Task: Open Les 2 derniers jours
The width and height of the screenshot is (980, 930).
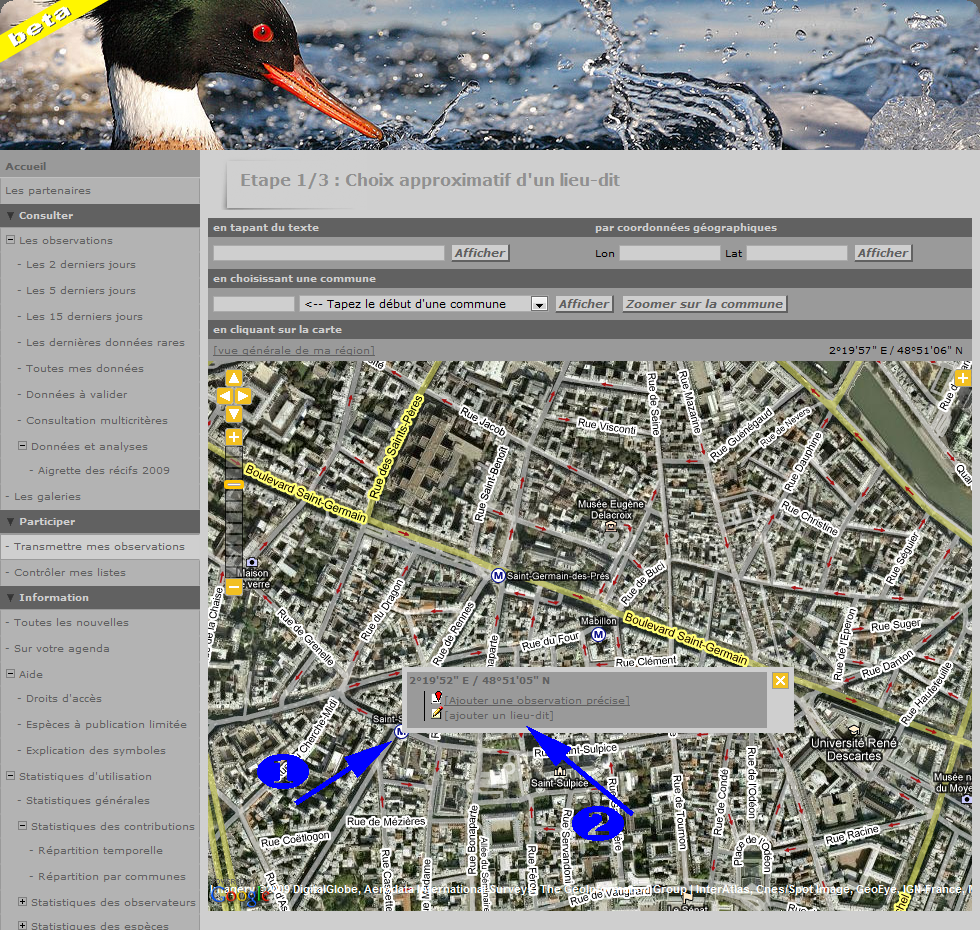Action: pyautogui.click(x=81, y=264)
